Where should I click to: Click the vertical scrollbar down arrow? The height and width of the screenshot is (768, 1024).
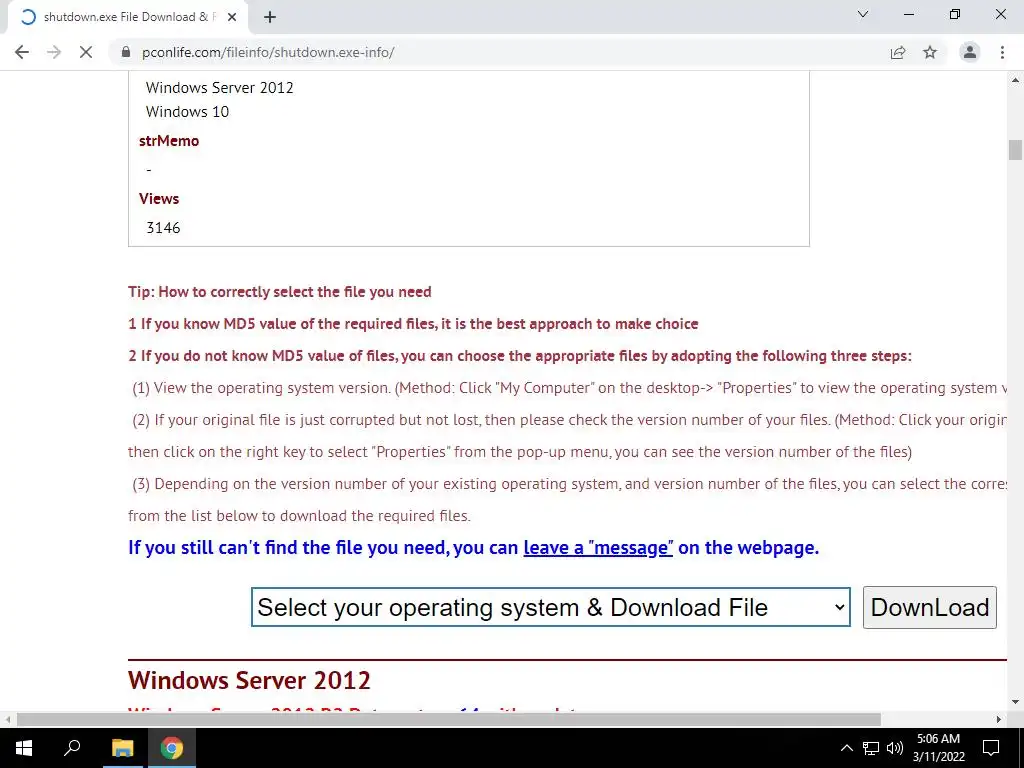1015,703
